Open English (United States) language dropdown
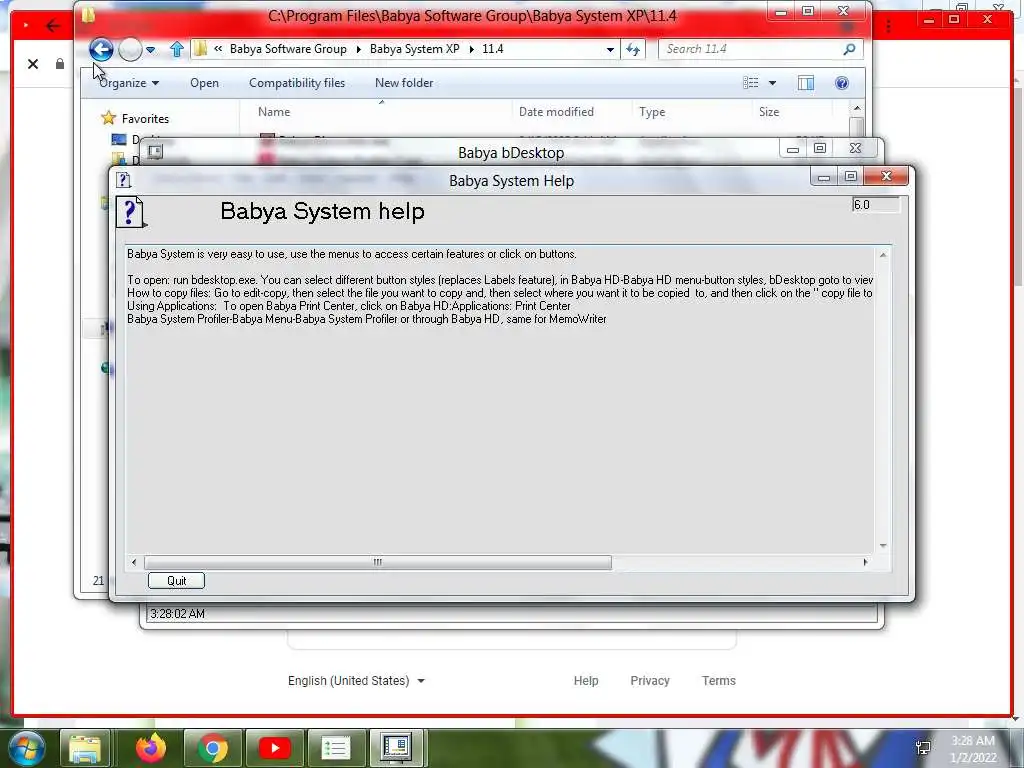 pyautogui.click(x=357, y=680)
